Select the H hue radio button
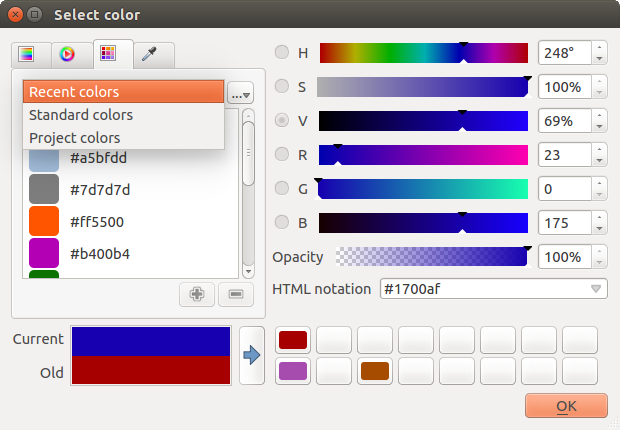This screenshot has height=430, width=620. (x=282, y=52)
